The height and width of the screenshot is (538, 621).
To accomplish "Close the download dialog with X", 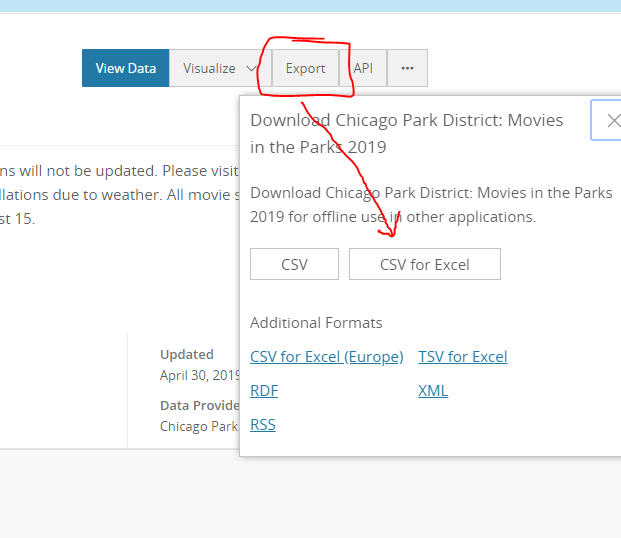I will [610, 120].
